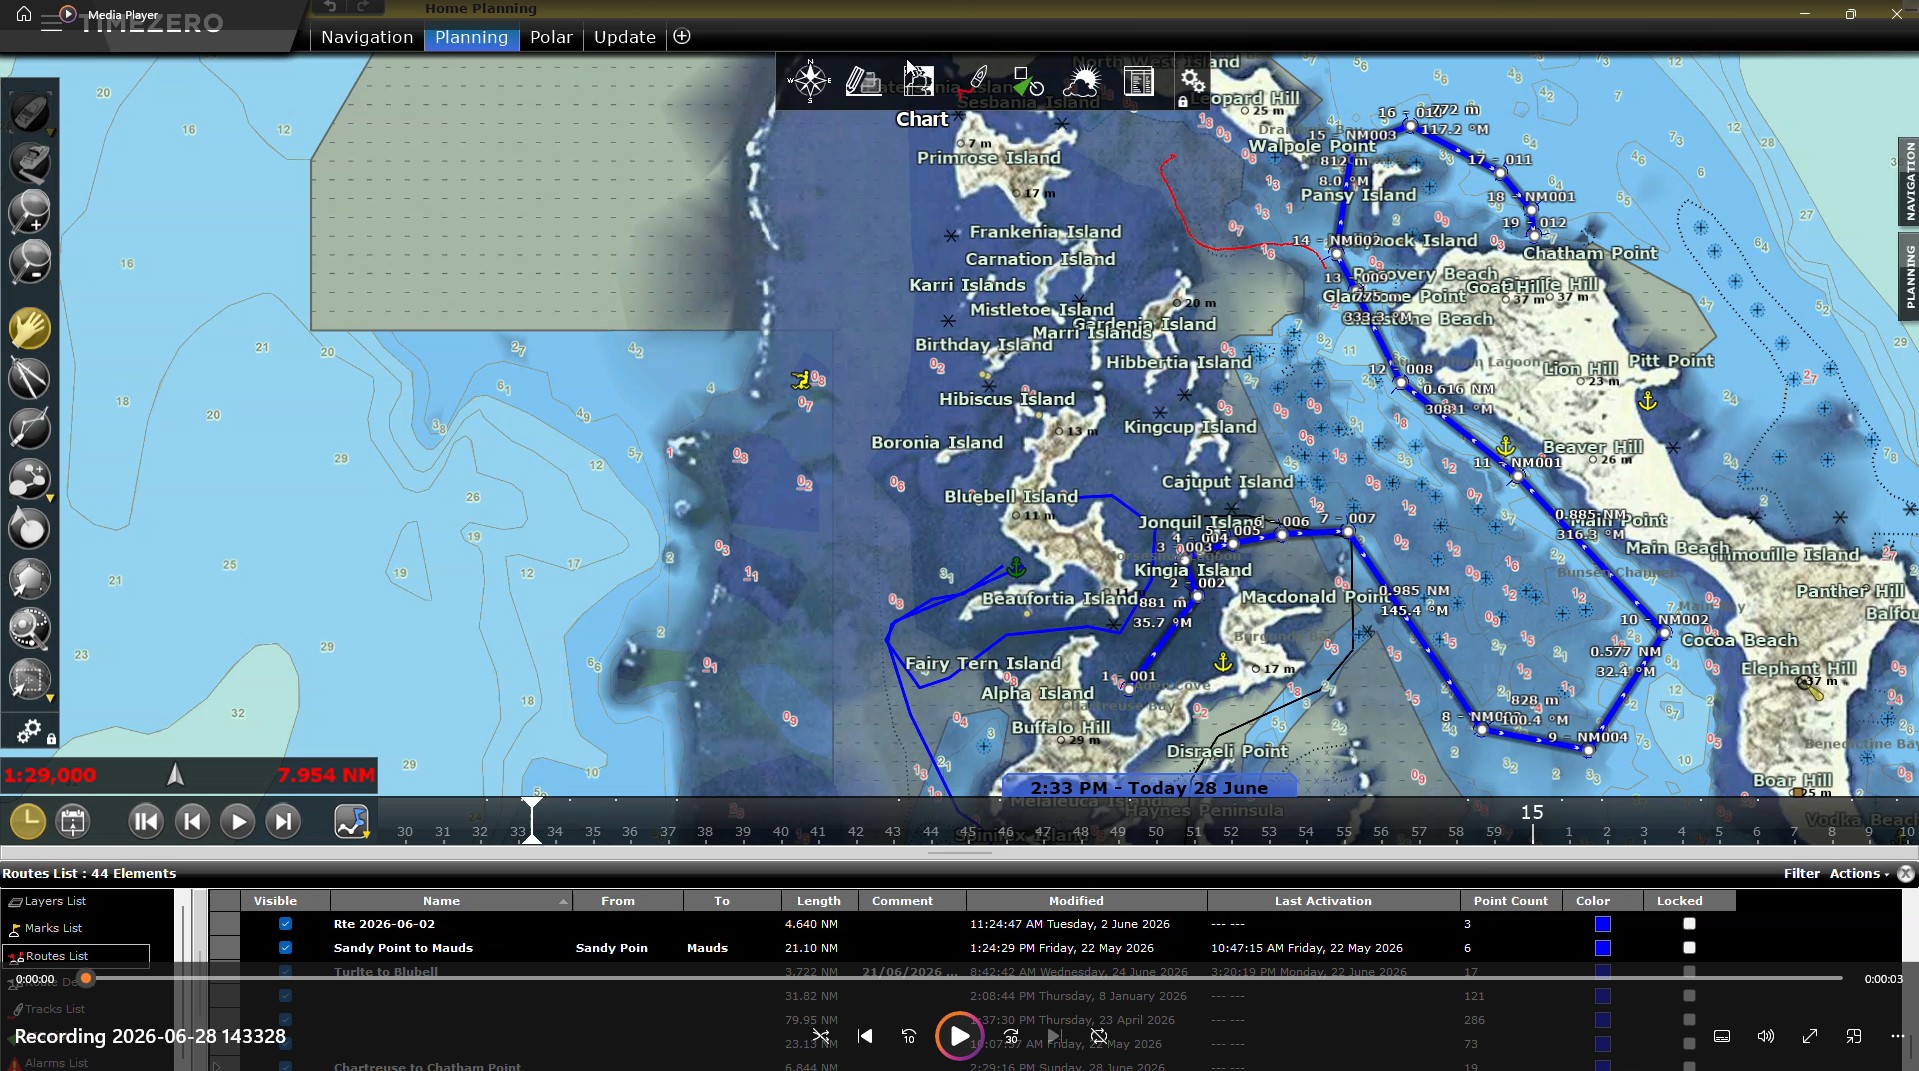
Task: Select the circular search magnifier tool
Action: [29, 628]
